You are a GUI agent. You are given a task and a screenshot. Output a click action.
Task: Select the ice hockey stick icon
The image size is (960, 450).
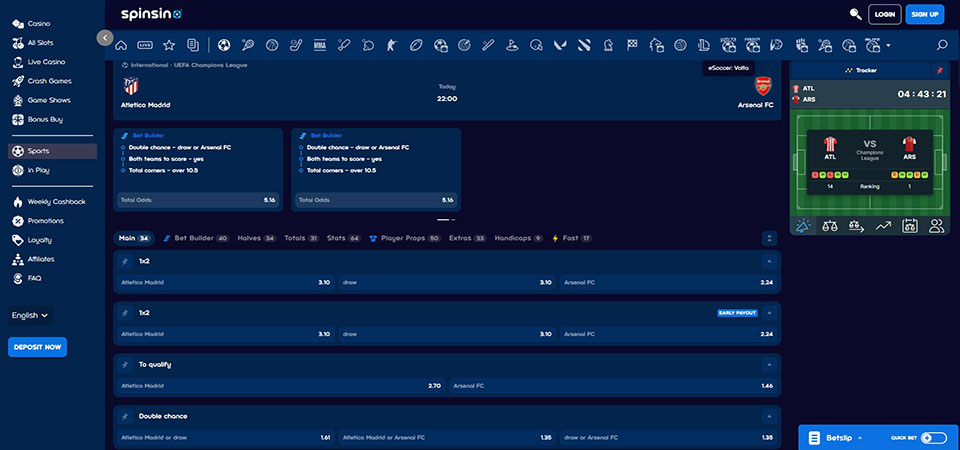pos(296,45)
